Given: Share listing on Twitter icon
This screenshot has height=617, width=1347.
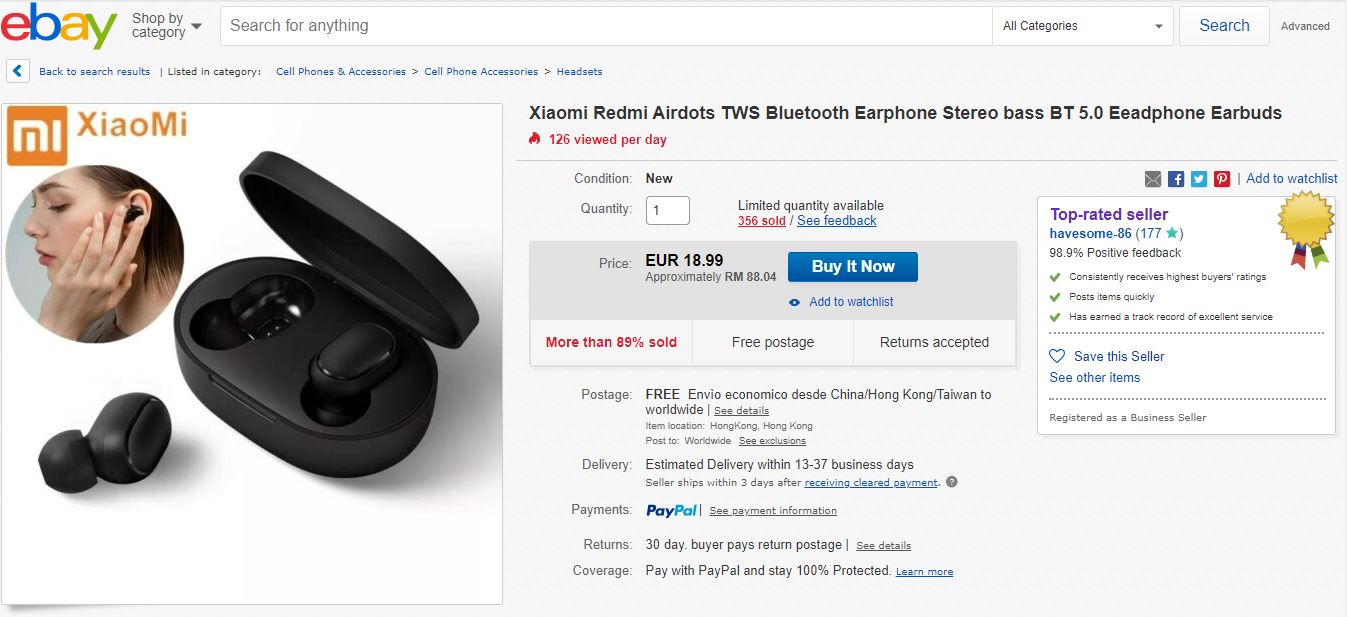Looking at the screenshot, I should (1199, 179).
